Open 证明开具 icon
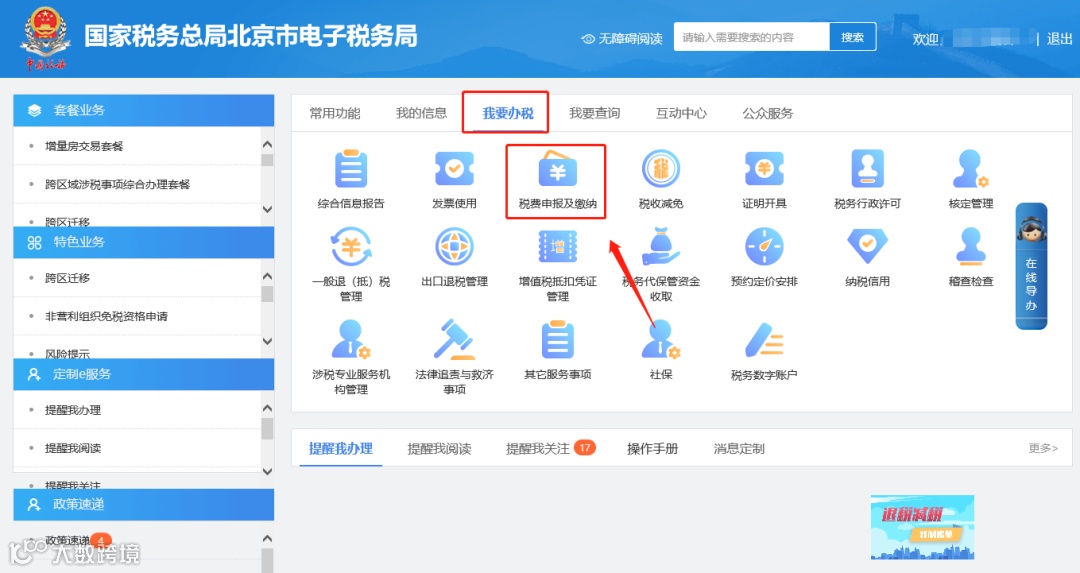1080x573 pixels. [764, 169]
